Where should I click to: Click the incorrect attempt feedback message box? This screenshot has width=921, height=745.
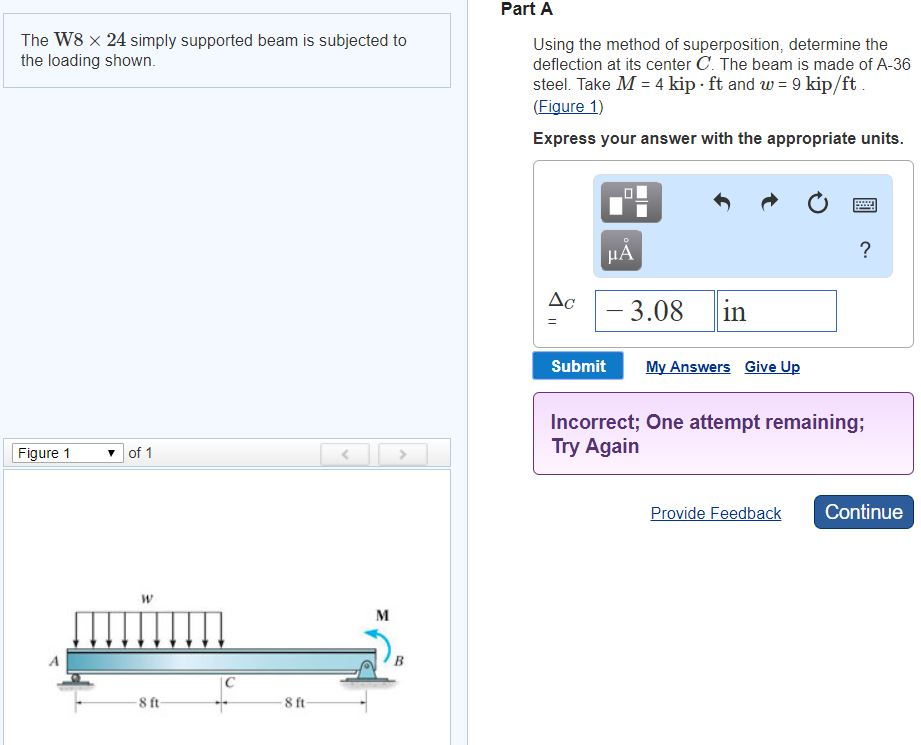pyautogui.click(x=723, y=433)
